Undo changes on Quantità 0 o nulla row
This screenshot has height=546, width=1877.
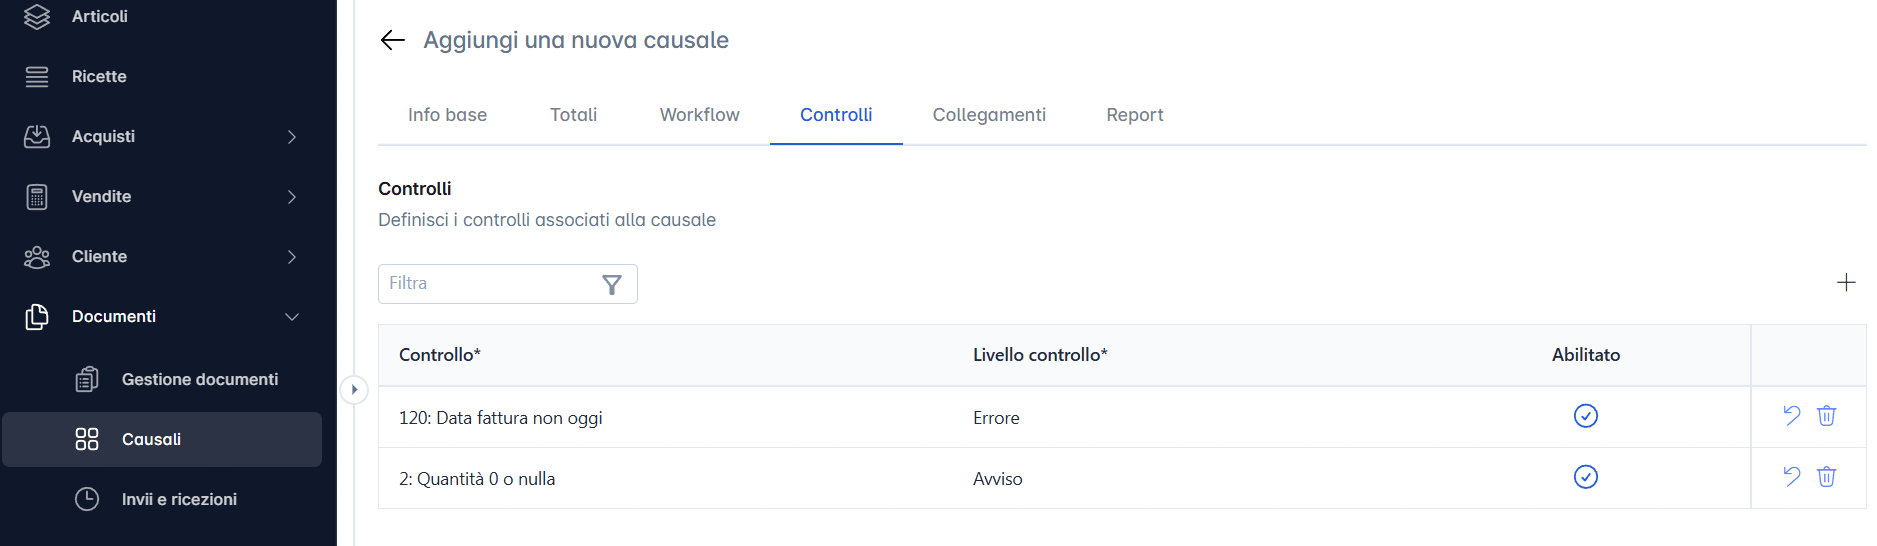coord(1791,477)
